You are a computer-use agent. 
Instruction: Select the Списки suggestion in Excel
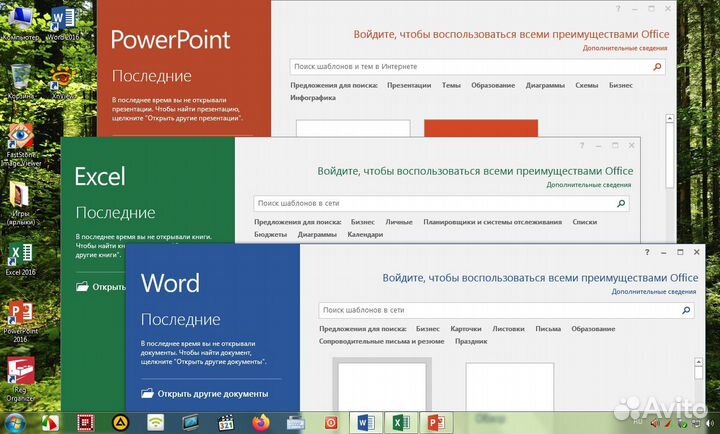pyautogui.click(x=585, y=222)
